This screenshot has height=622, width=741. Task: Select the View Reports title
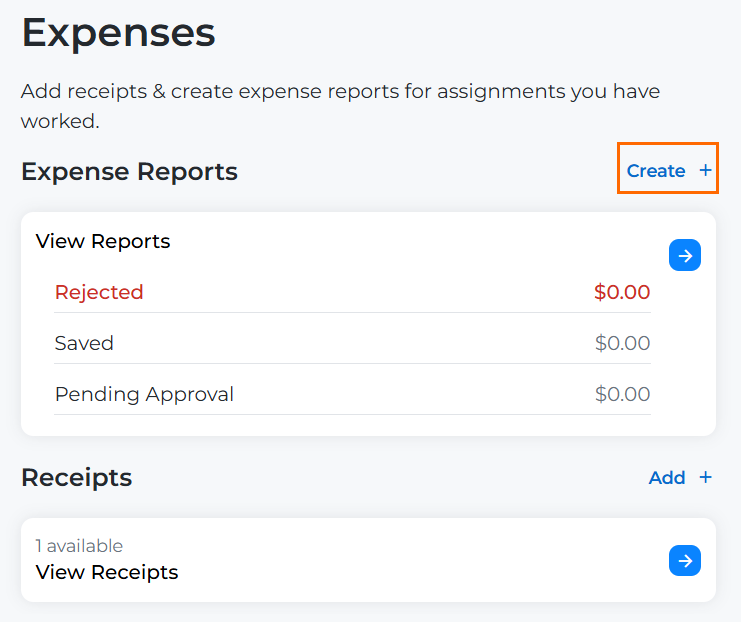[x=103, y=241]
